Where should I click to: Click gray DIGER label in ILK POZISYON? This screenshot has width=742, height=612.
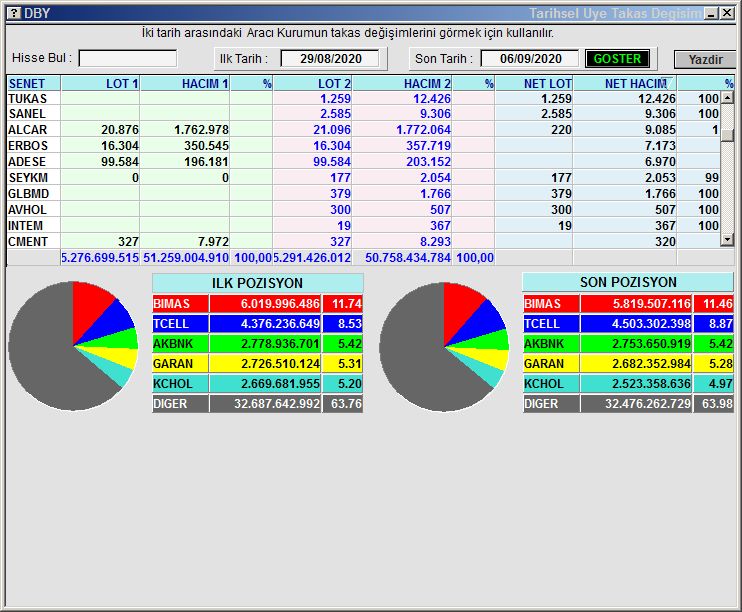pos(170,404)
